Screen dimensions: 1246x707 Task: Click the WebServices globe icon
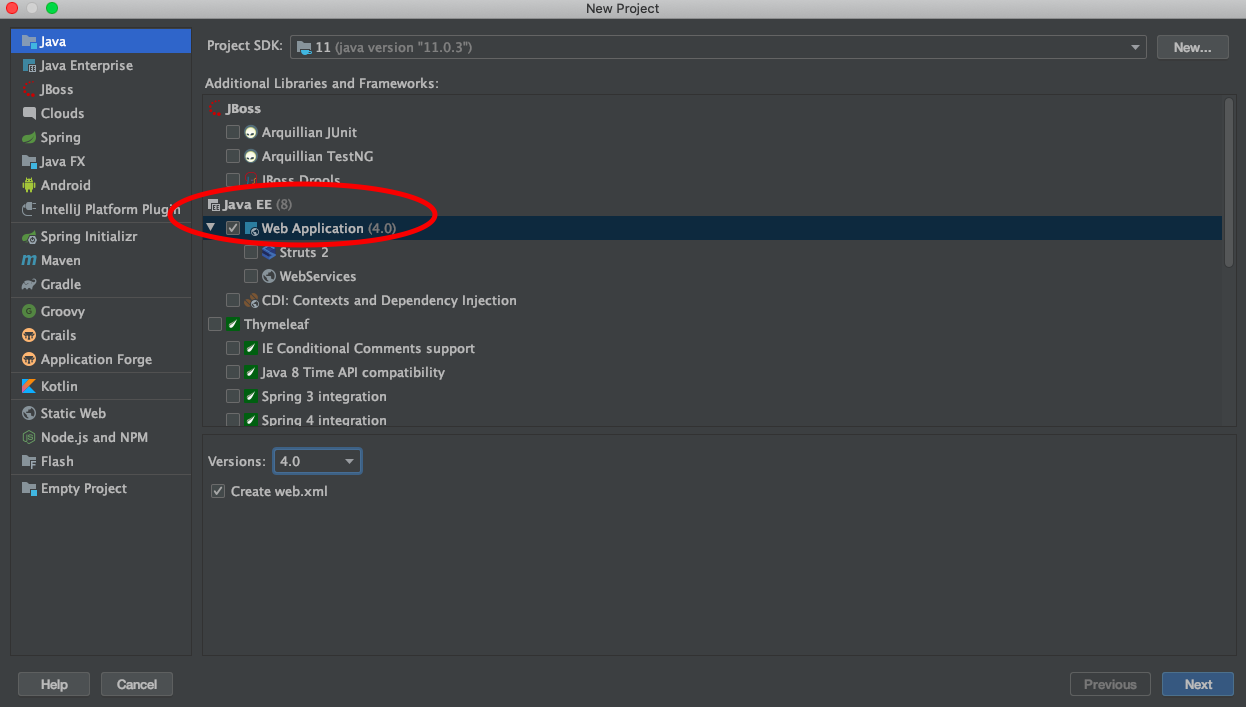pyautogui.click(x=269, y=277)
